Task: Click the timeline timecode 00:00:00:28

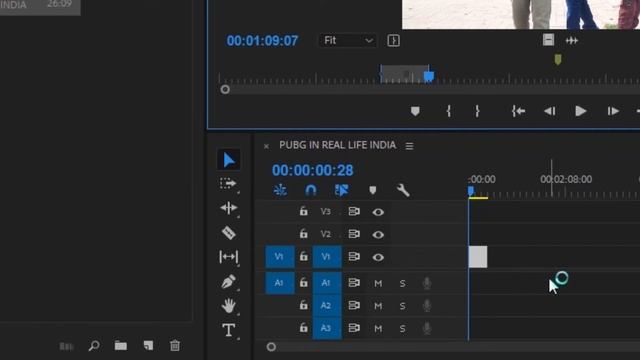Action: (313, 170)
